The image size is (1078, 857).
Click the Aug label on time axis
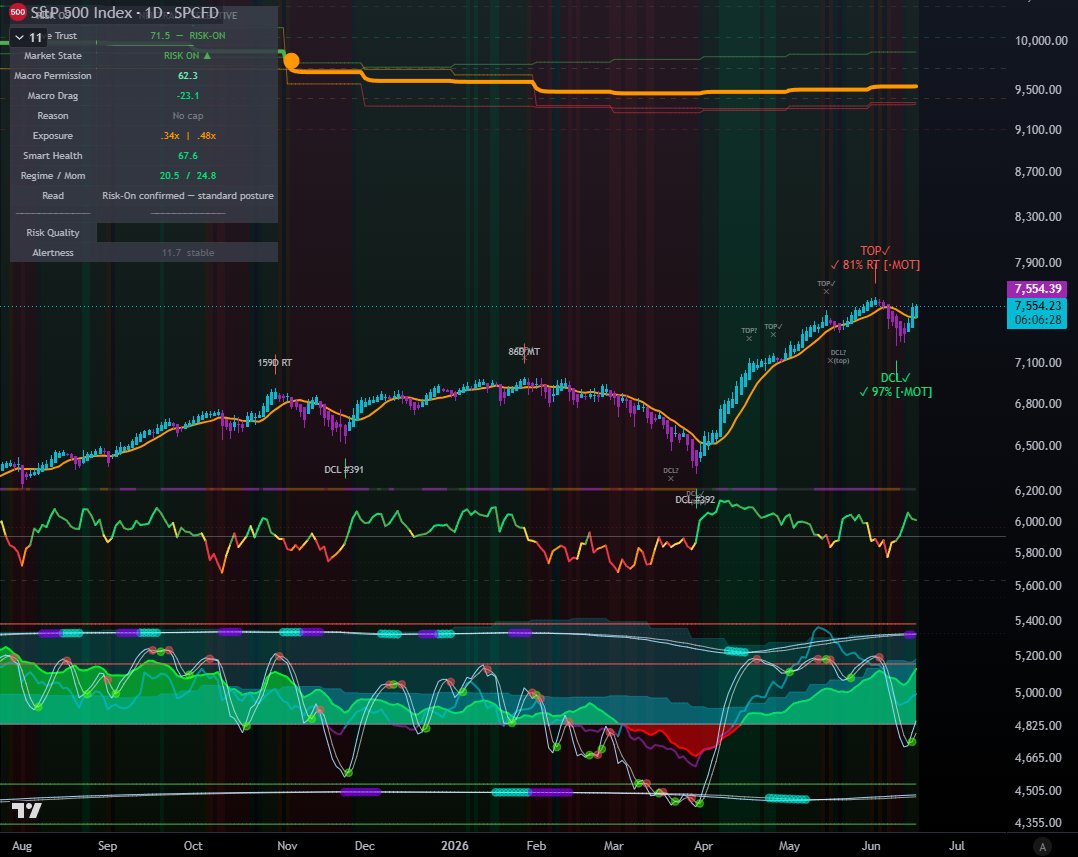(x=22, y=845)
